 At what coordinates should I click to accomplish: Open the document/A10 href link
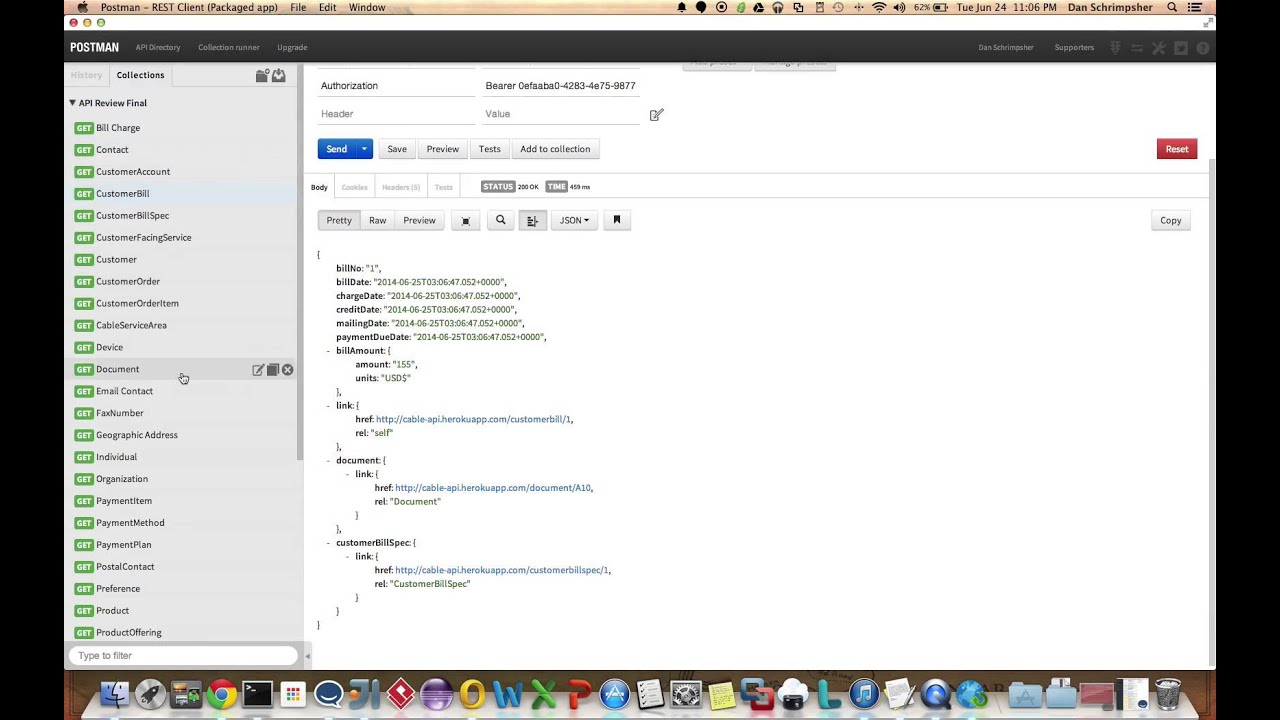[x=493, y=488]
